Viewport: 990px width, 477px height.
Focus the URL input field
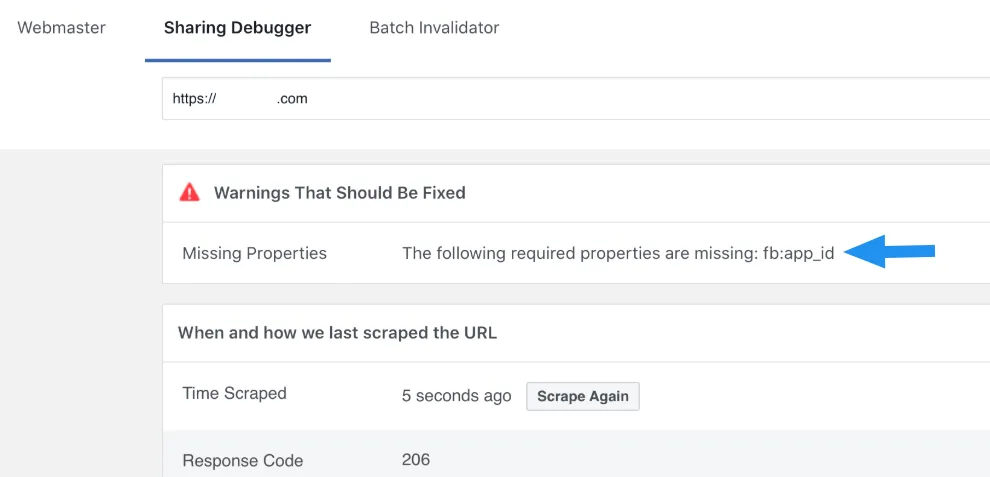tap(576, 99)
